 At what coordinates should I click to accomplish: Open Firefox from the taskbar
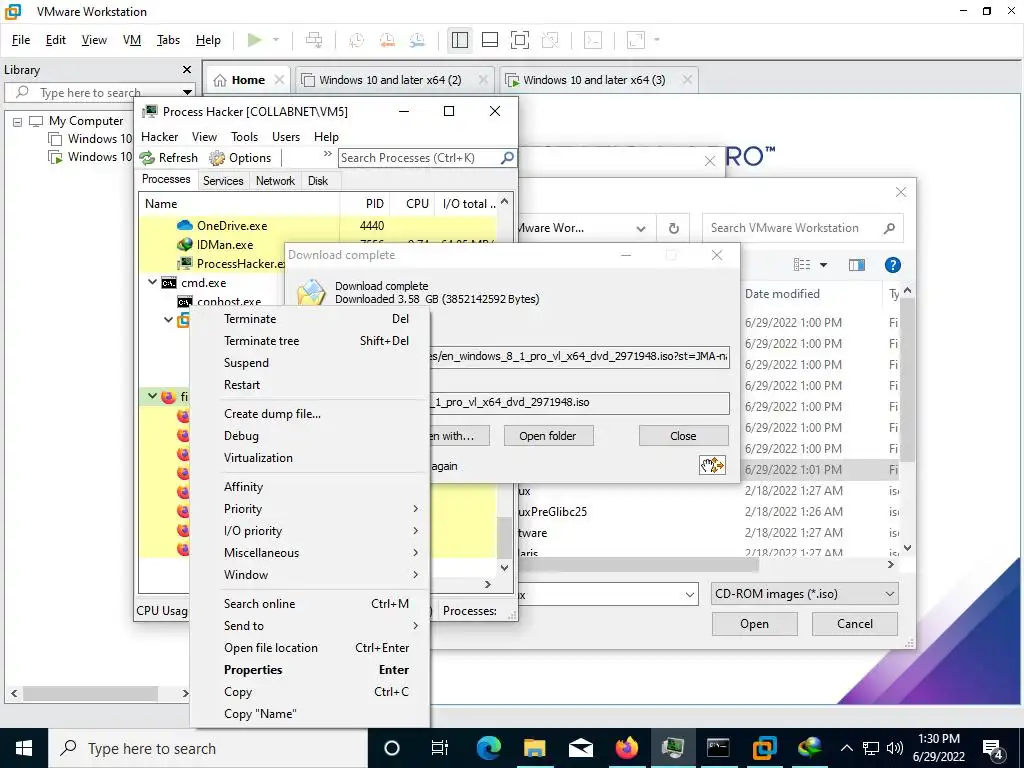point(626,748)
